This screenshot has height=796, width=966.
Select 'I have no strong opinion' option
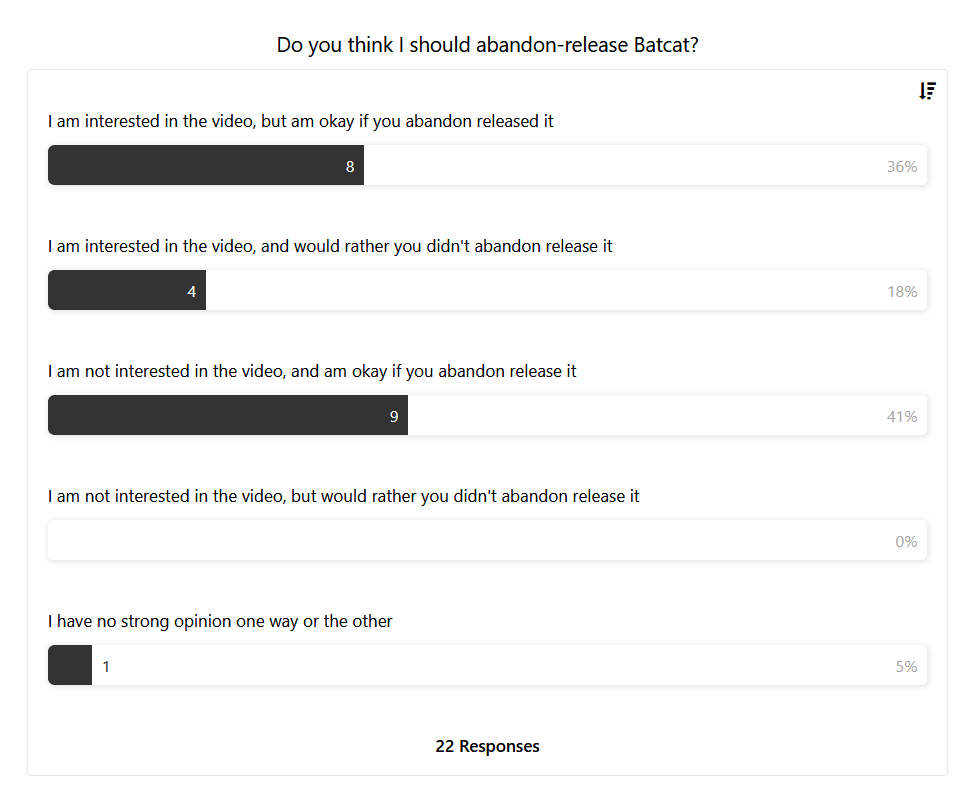pos(220,622)
